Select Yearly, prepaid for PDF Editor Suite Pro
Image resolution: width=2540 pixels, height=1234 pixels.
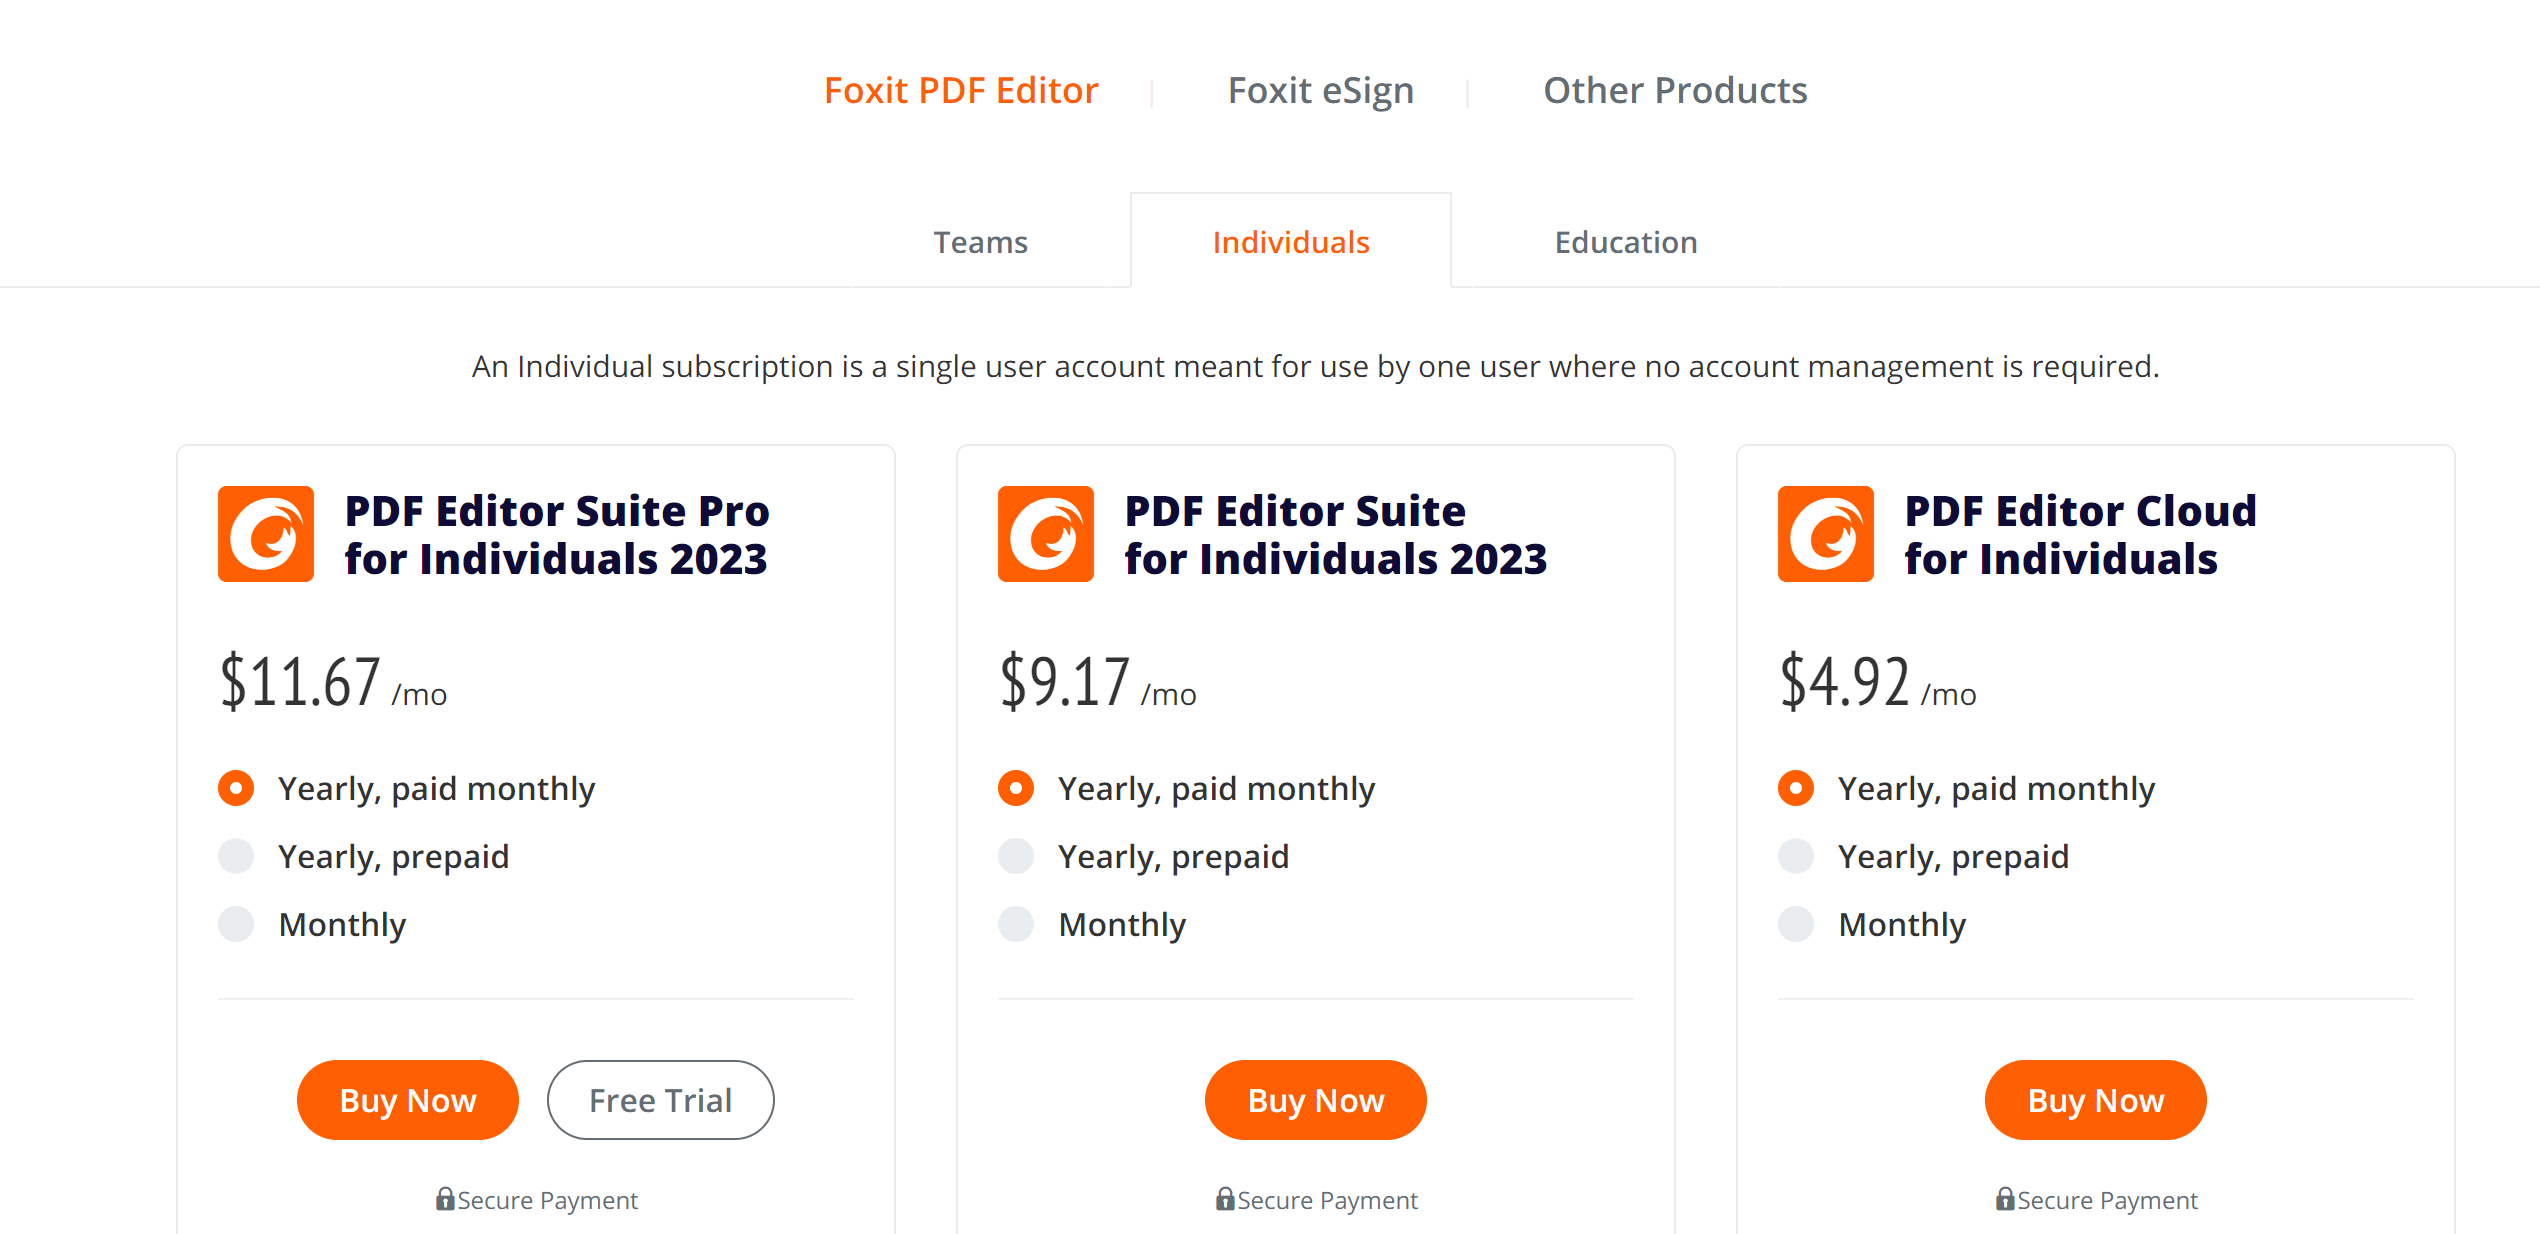236,856
